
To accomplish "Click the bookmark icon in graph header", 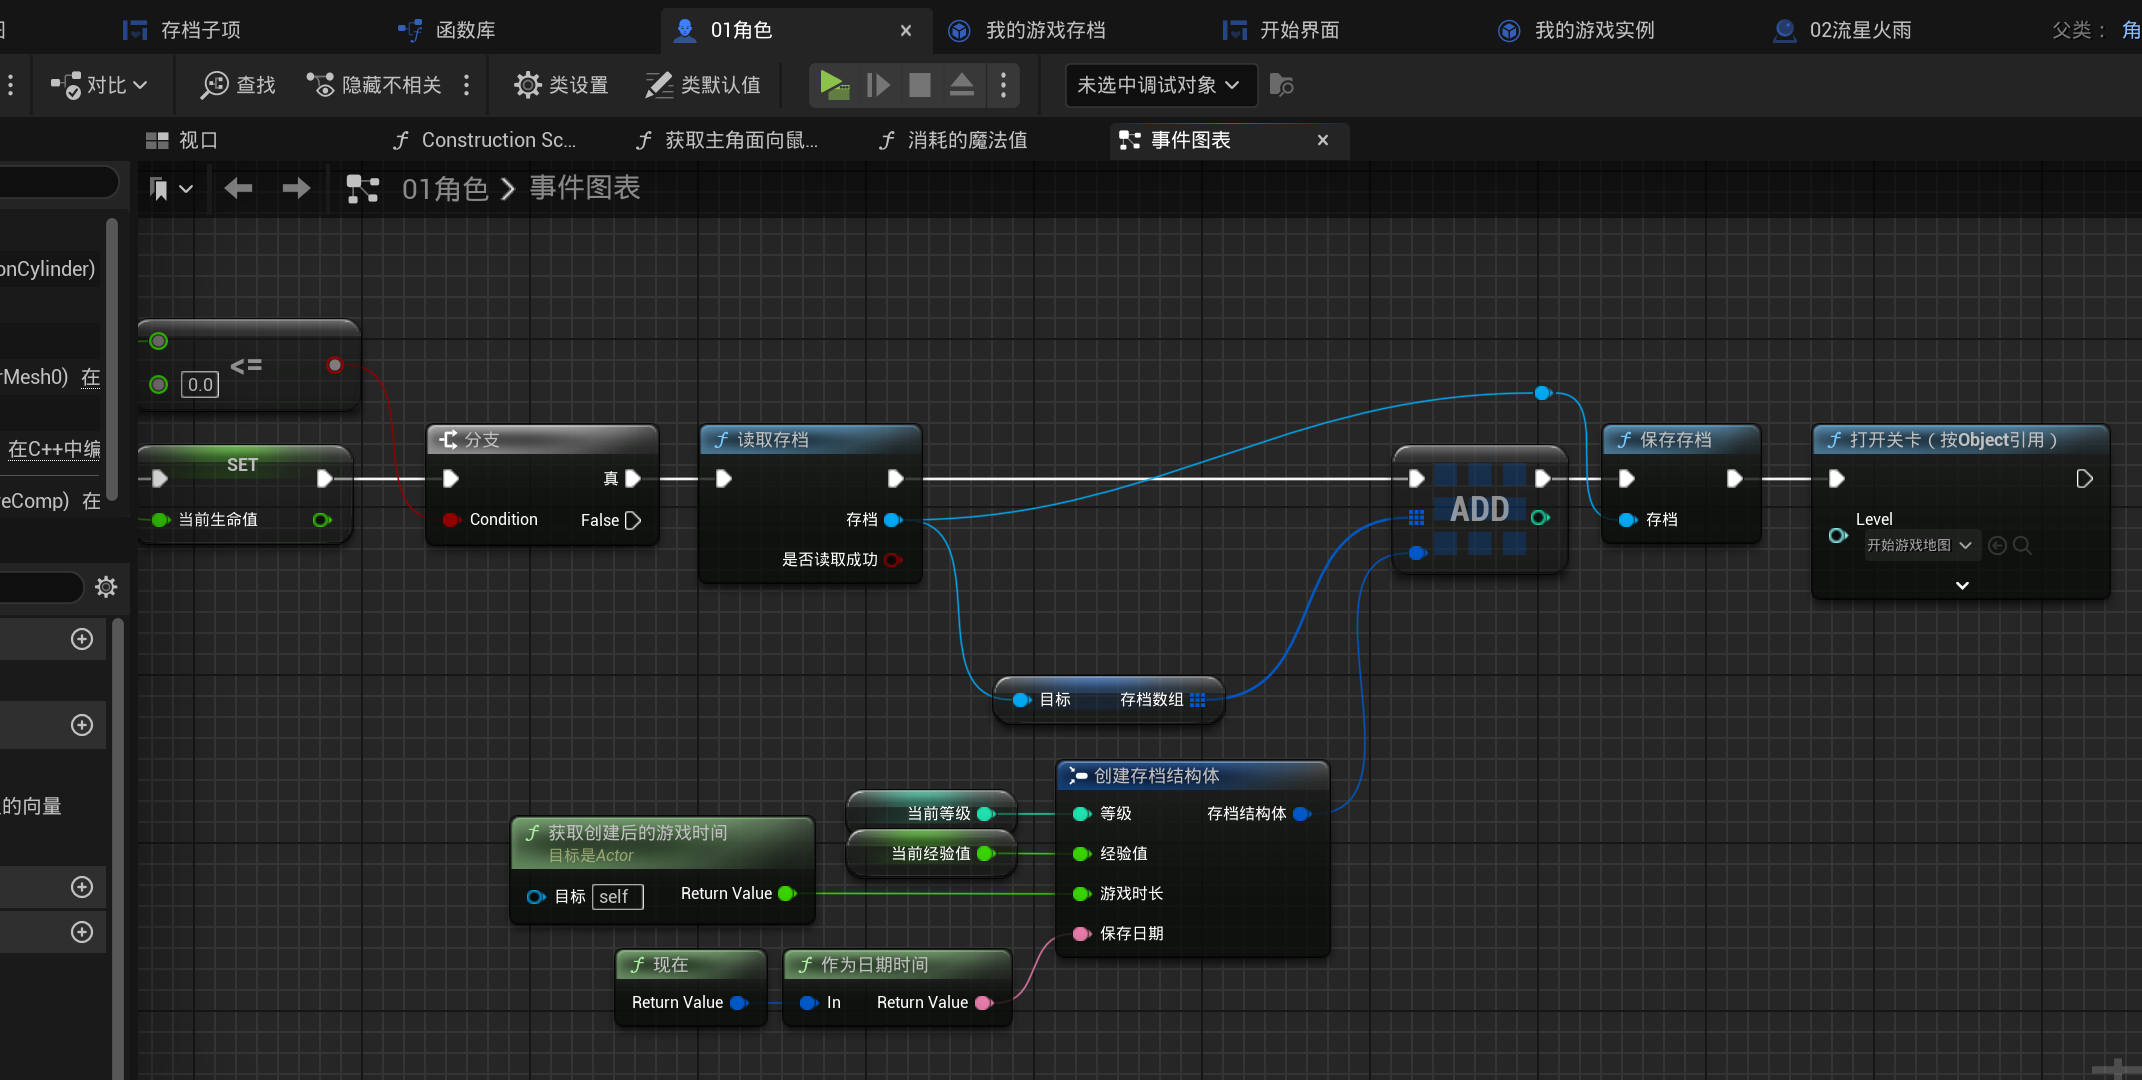I will click(159, 188).
